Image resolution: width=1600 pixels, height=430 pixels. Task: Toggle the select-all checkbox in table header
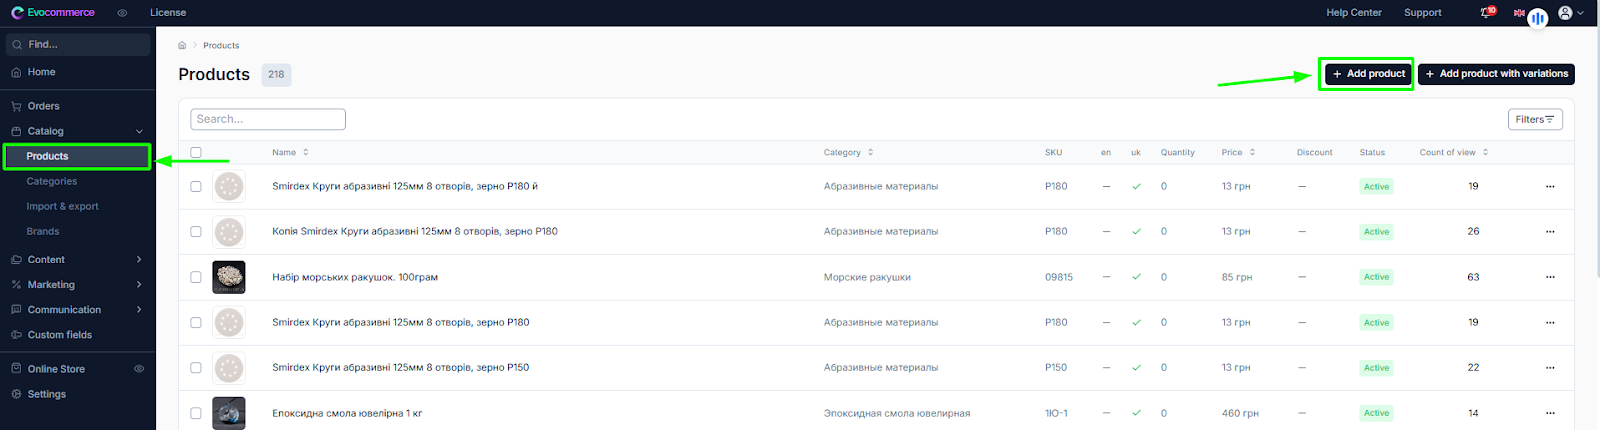click(196, 153)
